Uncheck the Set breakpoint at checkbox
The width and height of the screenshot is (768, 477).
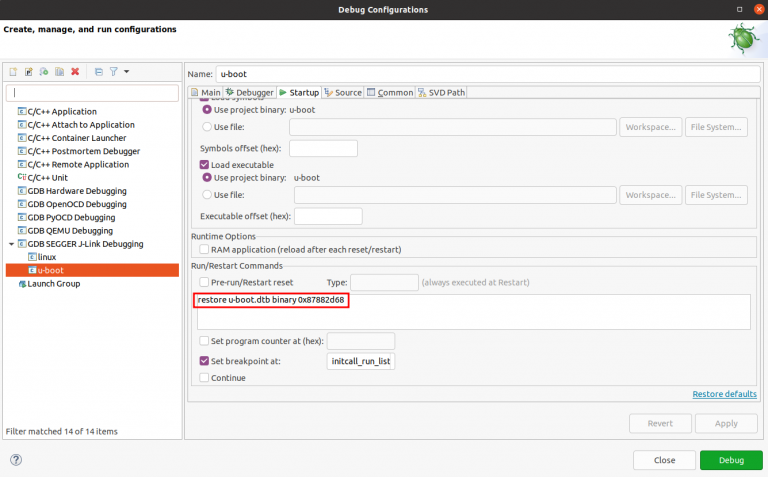pyautogui.click(x=205, y=361)
